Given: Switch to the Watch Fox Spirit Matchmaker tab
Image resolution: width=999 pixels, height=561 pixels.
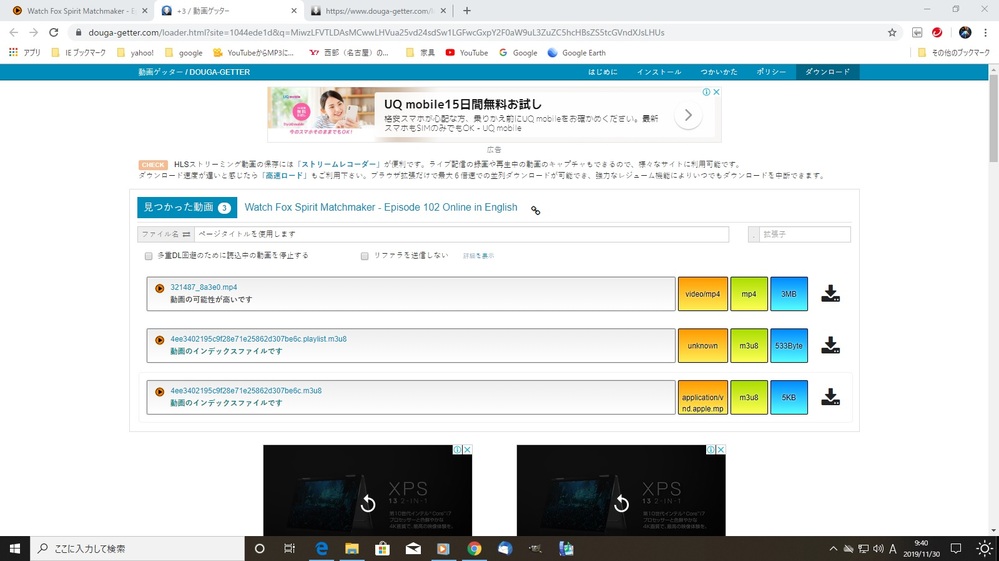Looking at the screenshot, I should (75, 11).
